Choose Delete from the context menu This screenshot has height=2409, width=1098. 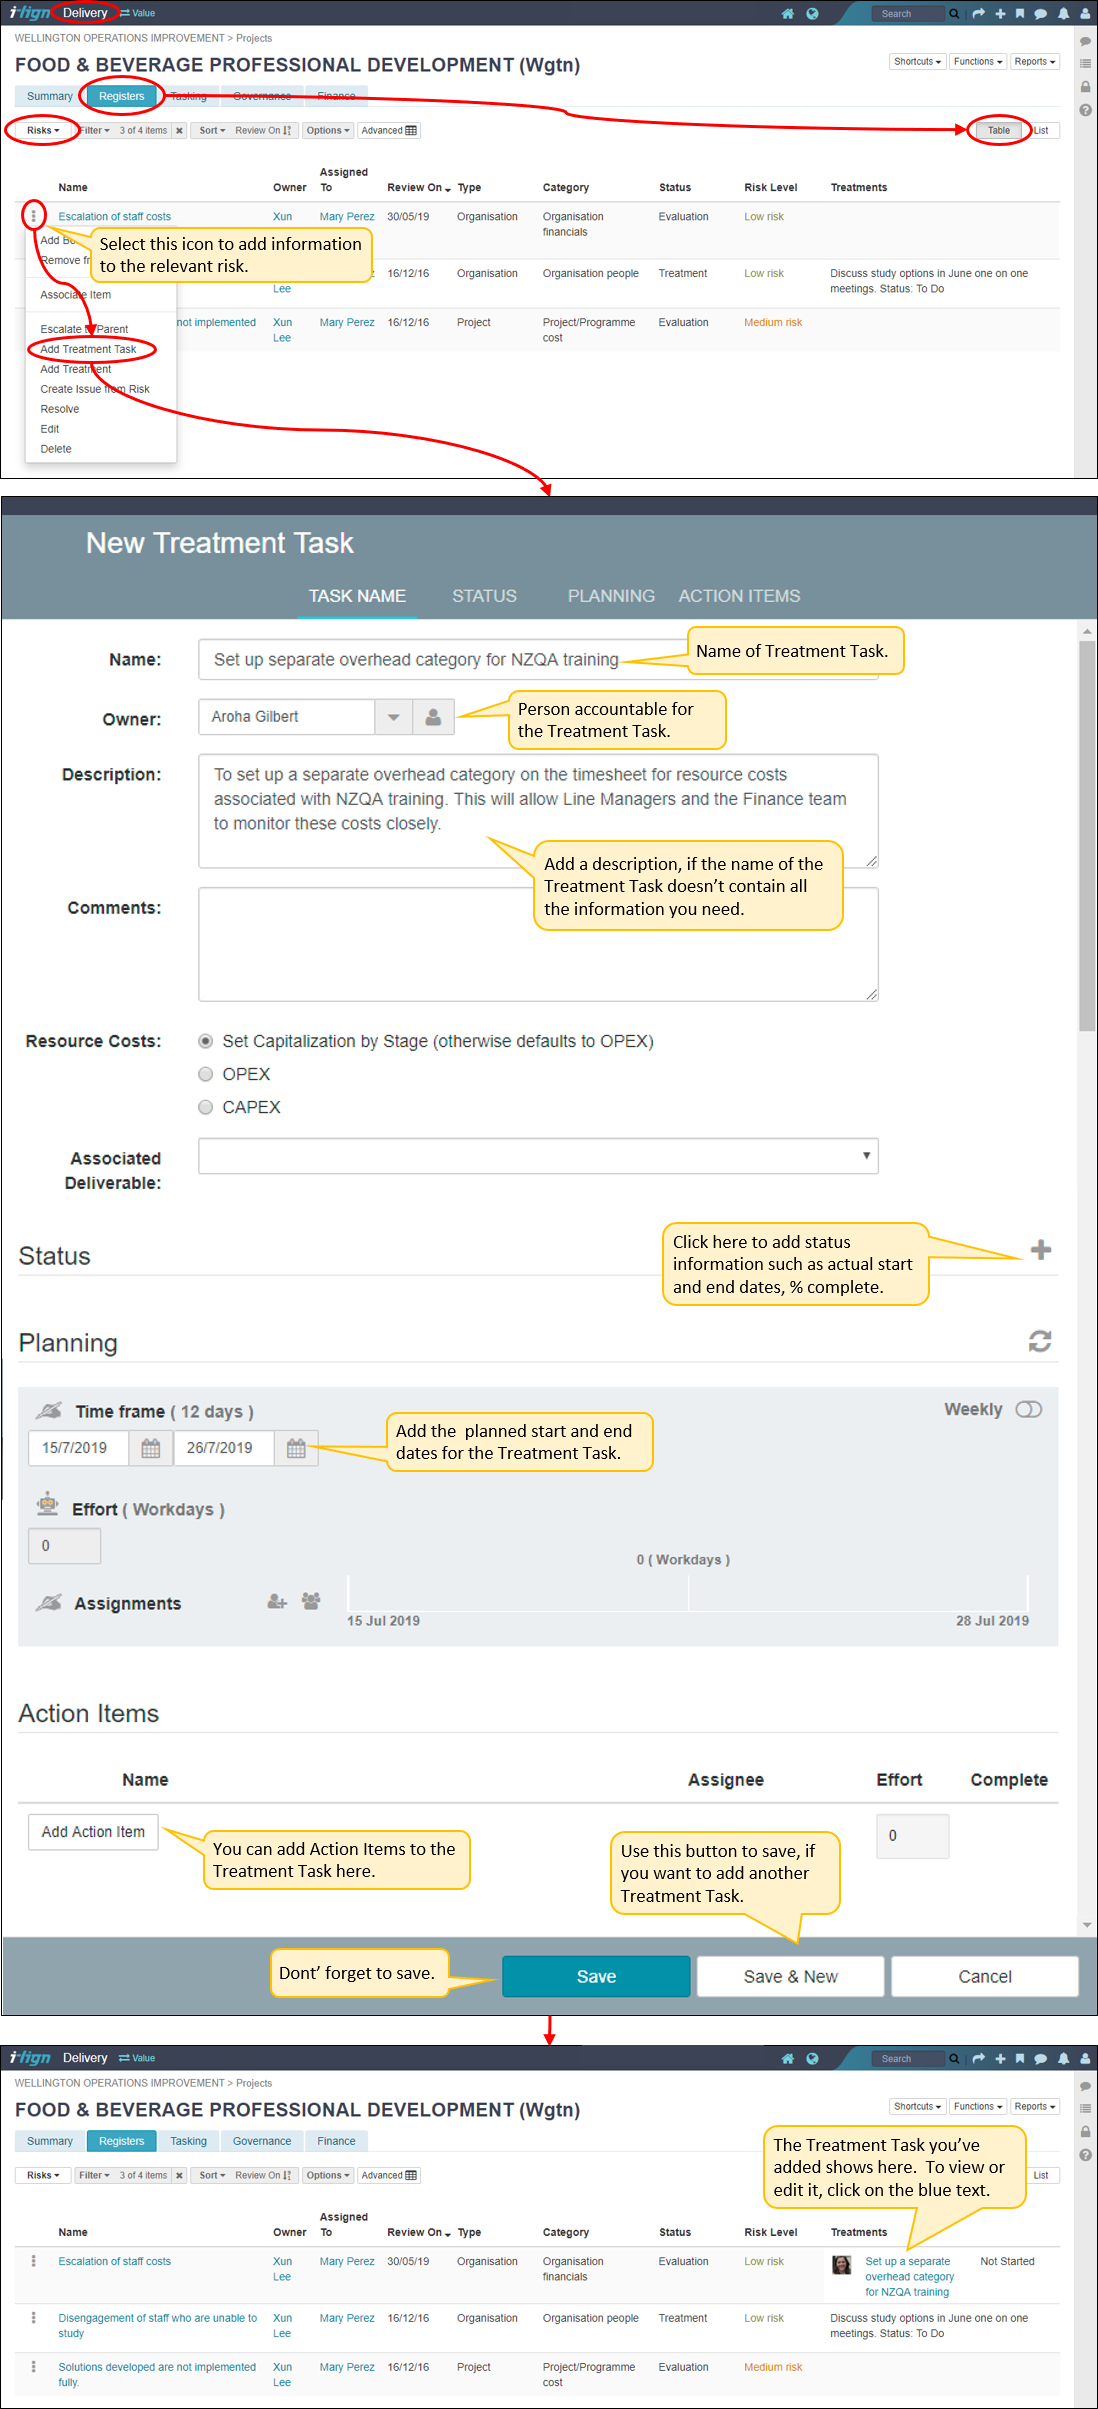[x=56, y=449]
